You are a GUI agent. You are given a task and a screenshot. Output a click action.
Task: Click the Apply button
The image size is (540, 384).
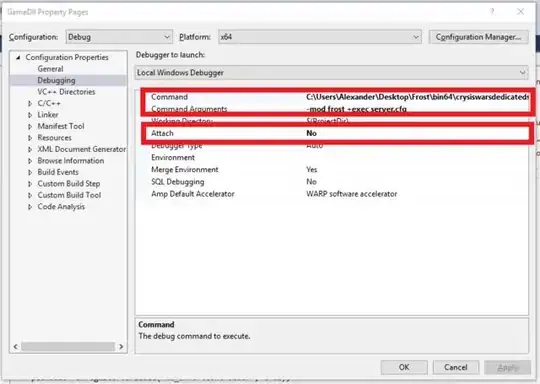click(x=507, y=367)
